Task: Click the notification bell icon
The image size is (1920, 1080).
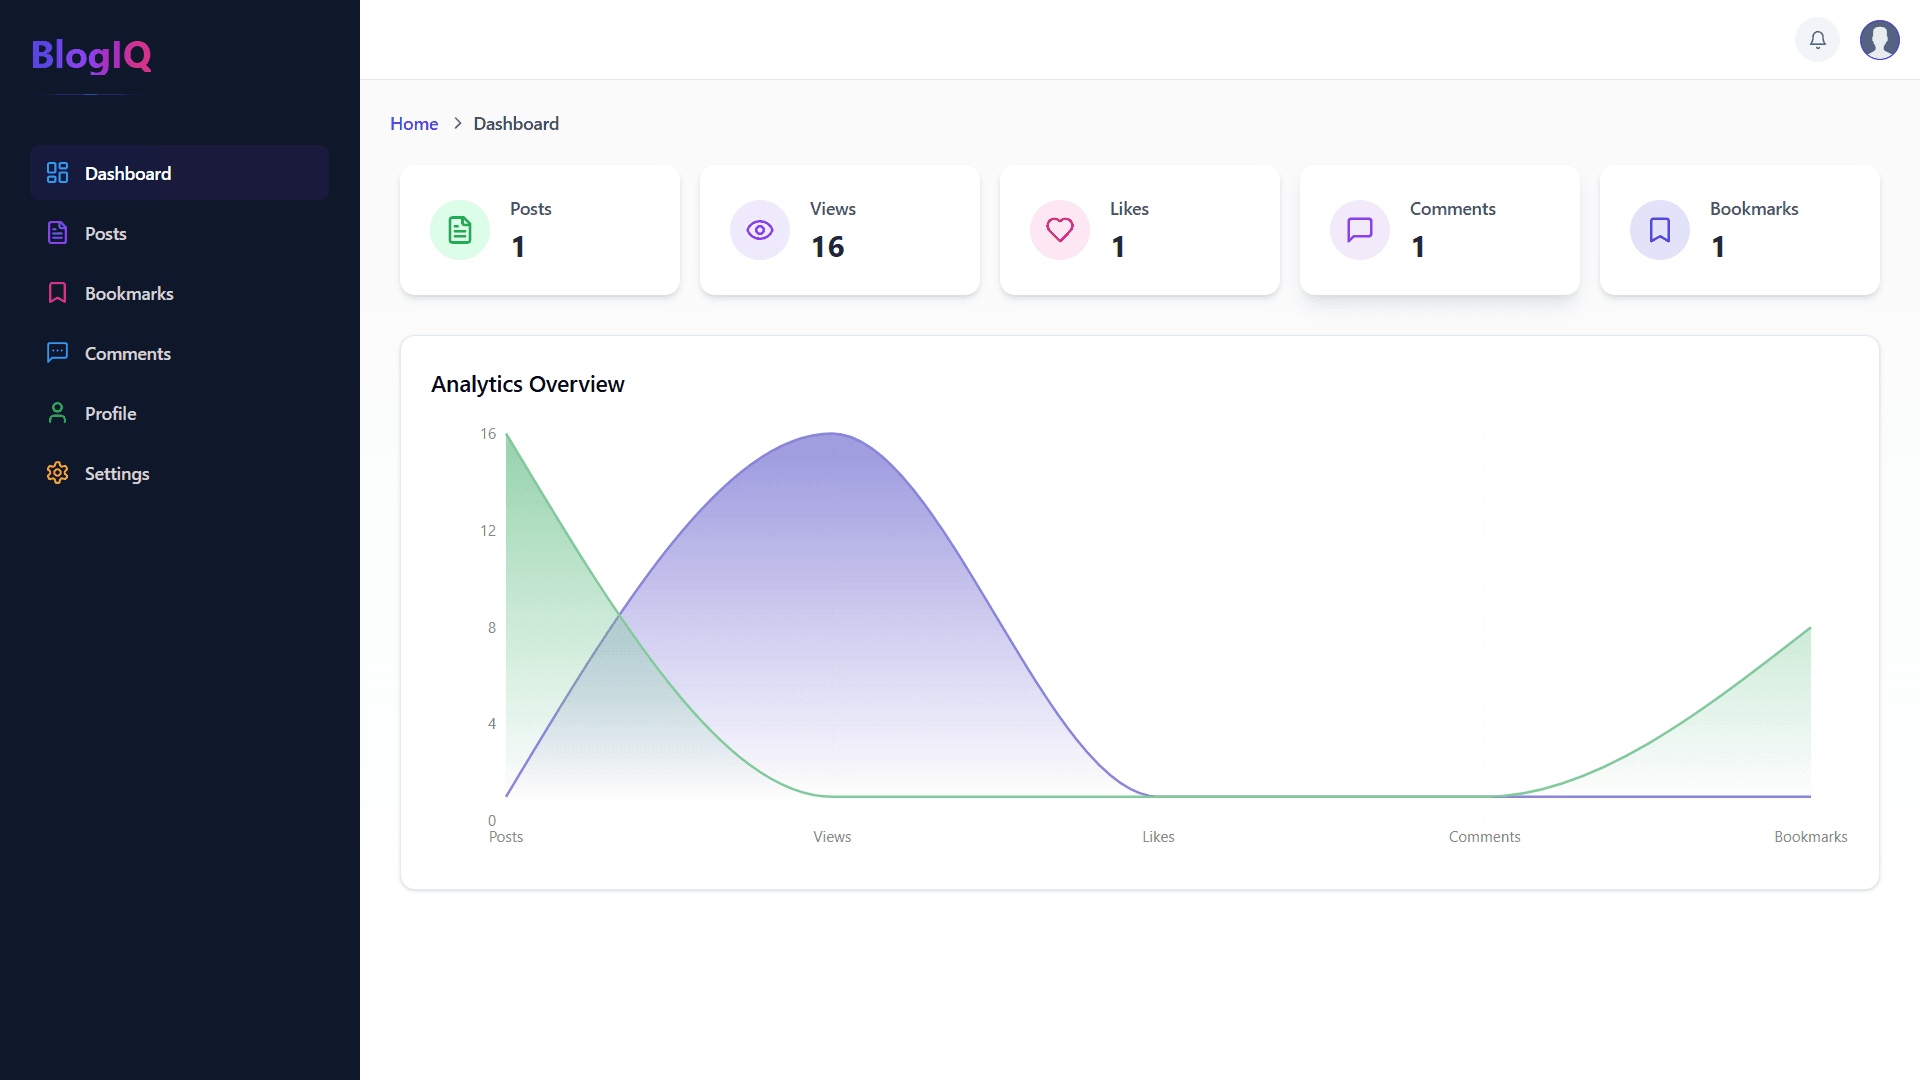Action: point(1818,40)
